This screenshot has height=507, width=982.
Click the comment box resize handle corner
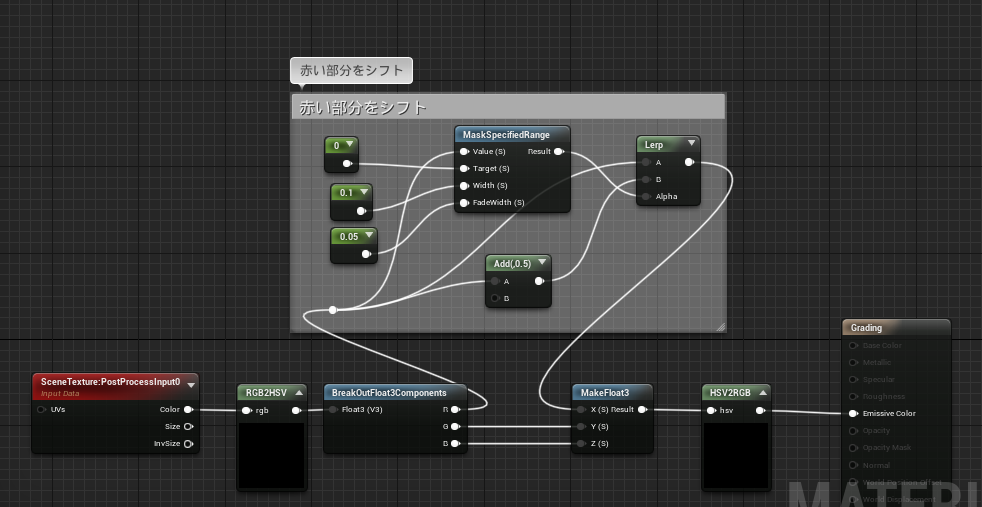(x=721, y=326)
